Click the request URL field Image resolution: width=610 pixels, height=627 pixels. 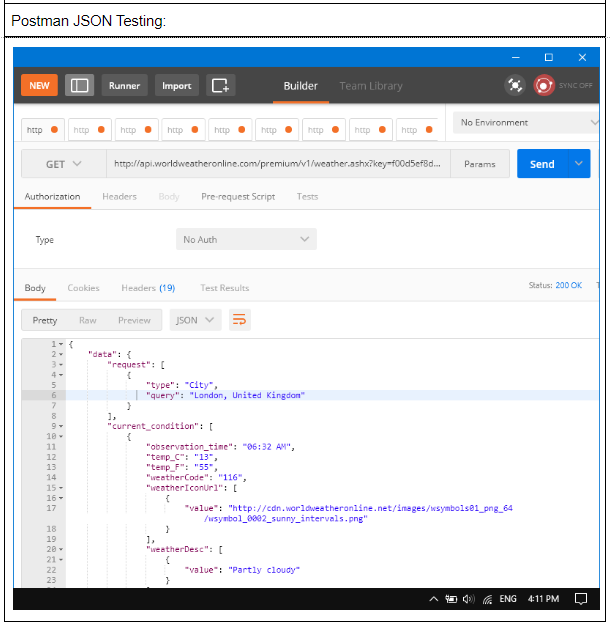[278, 164]
